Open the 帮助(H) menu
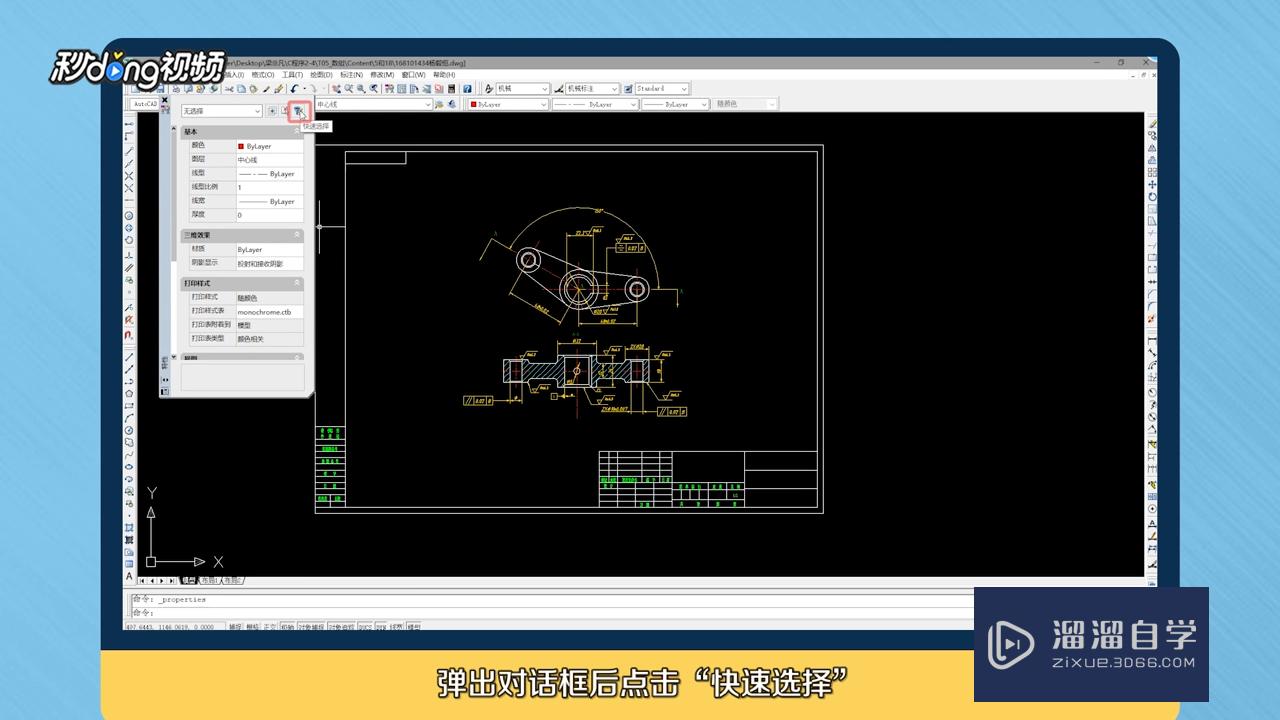 (x=444, y=75)
